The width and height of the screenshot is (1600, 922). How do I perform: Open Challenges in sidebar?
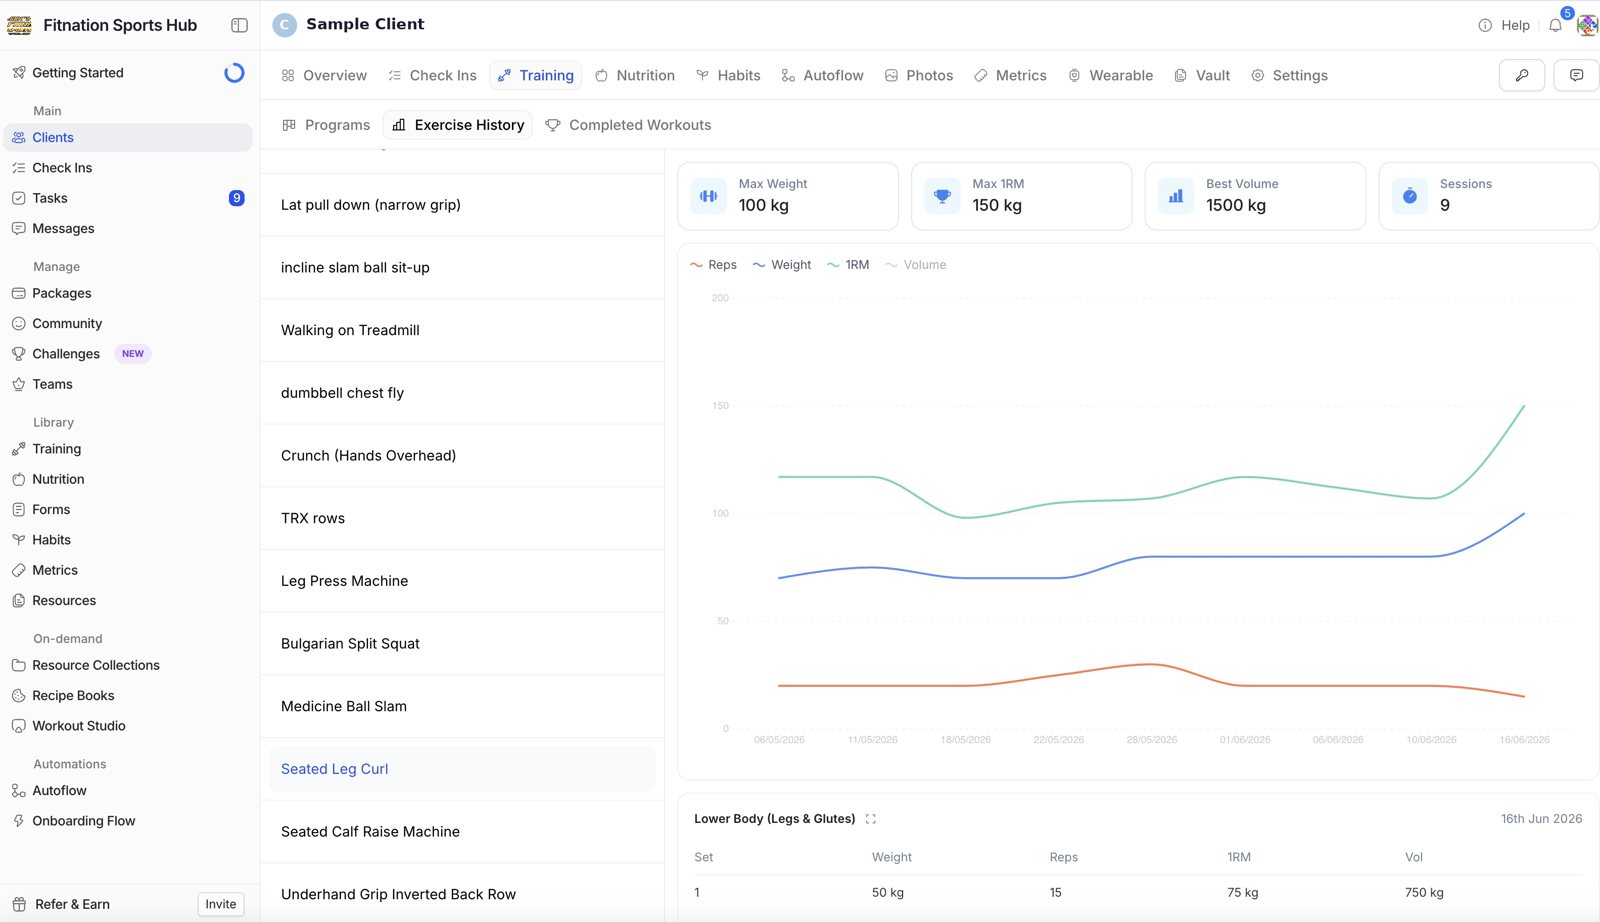coord(128,354)
